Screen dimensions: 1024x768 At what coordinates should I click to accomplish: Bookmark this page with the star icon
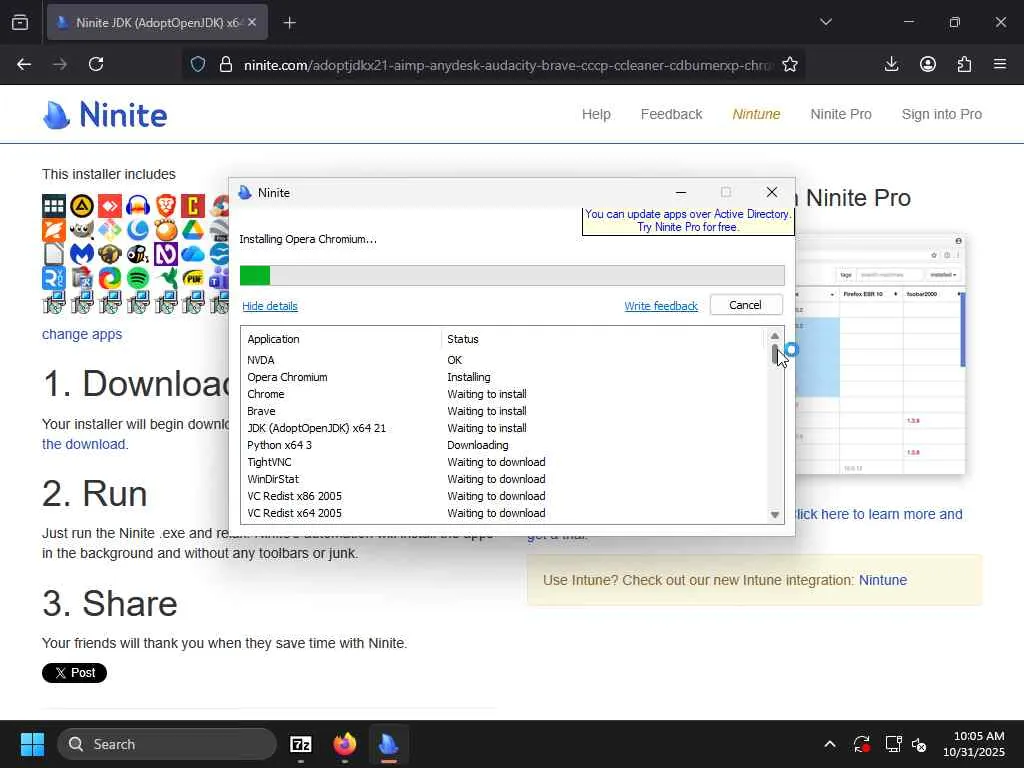[790, 64]
